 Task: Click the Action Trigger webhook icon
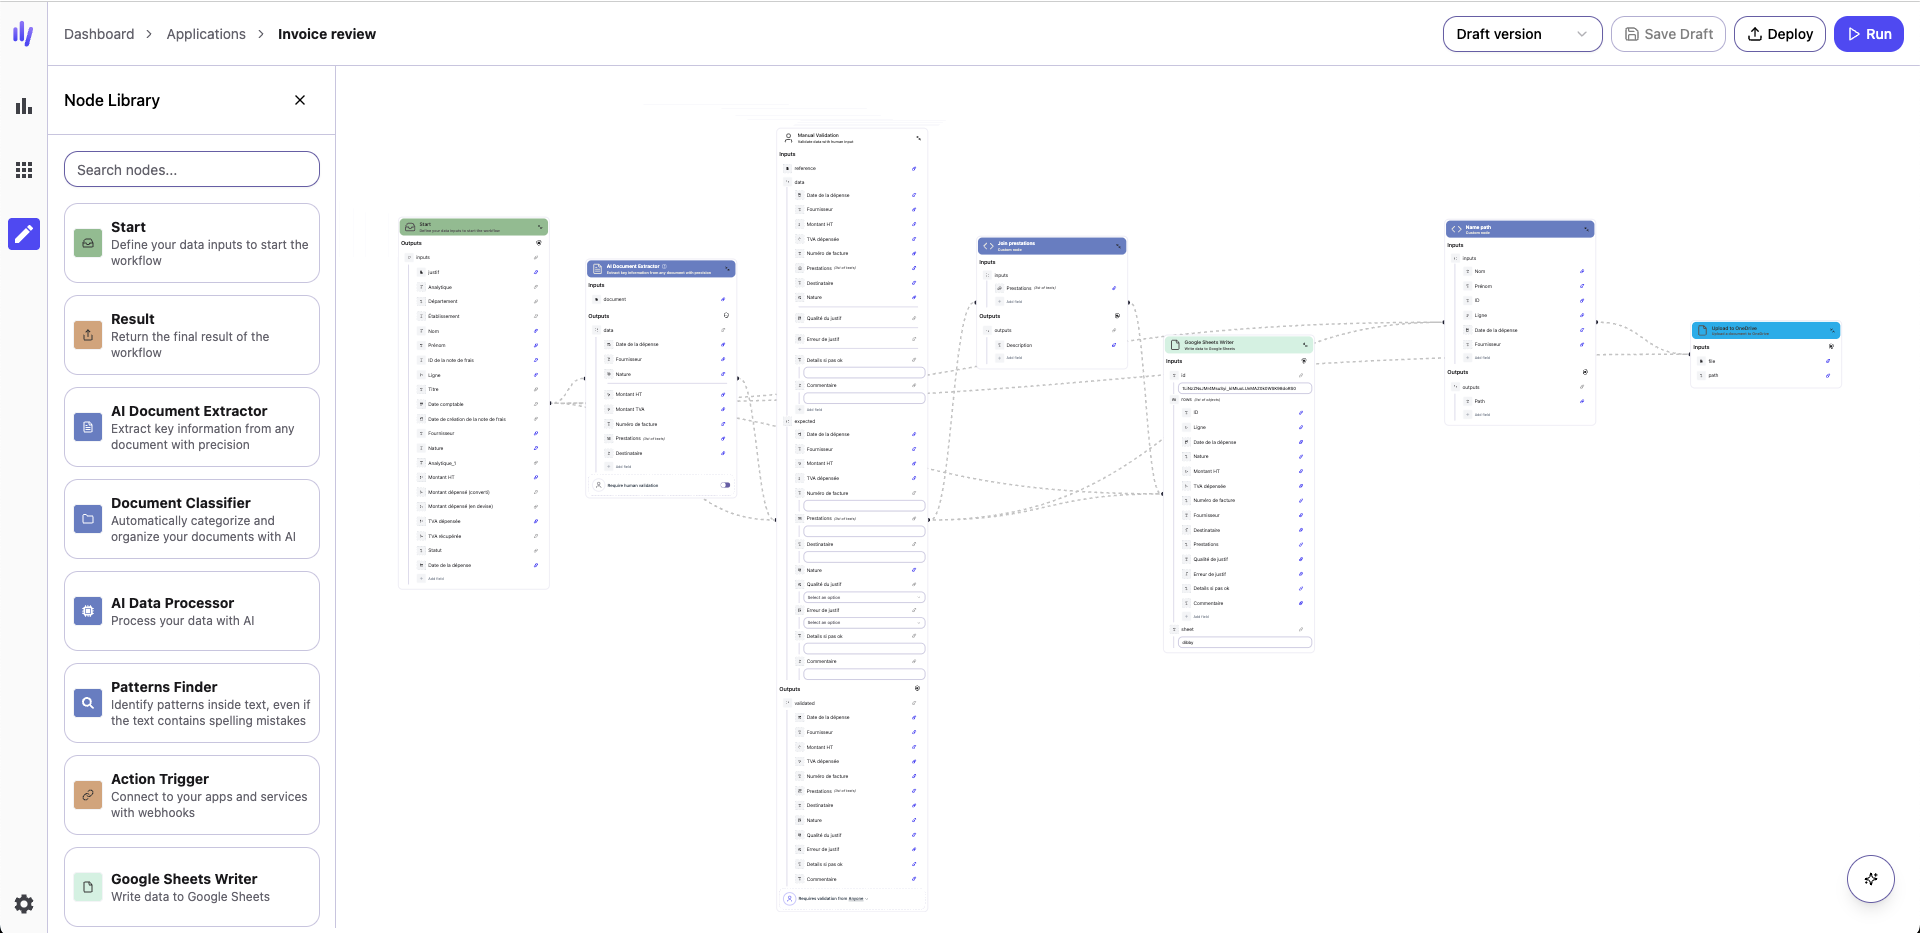coord(87,795)
